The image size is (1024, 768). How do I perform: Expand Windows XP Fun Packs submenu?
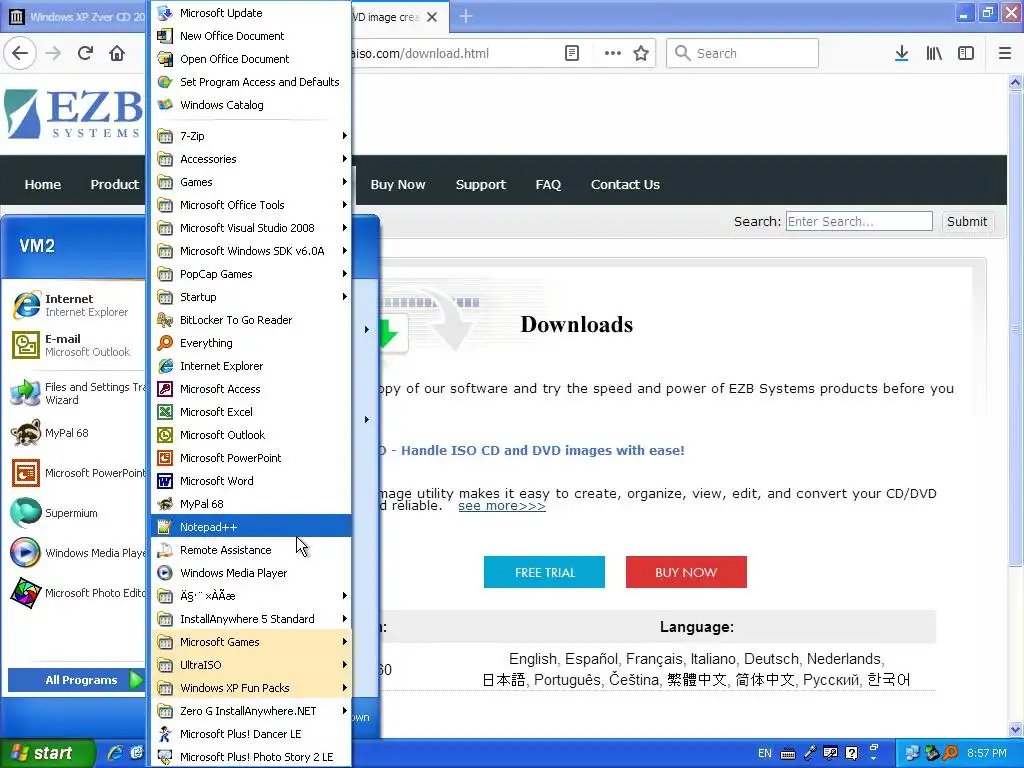tap(251, 688)
